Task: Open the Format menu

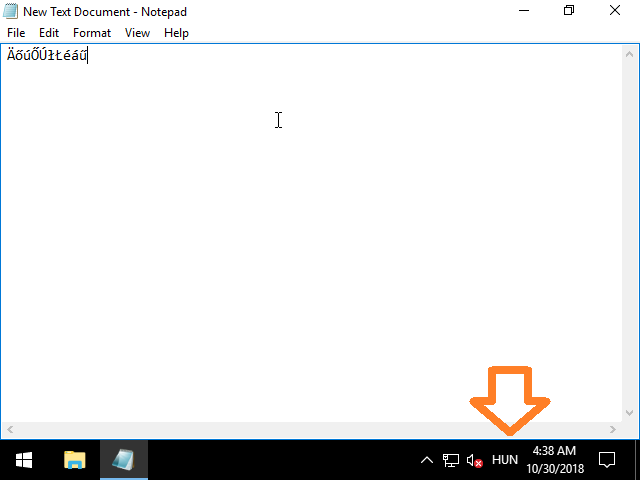Action: click(x=92, y=33)
